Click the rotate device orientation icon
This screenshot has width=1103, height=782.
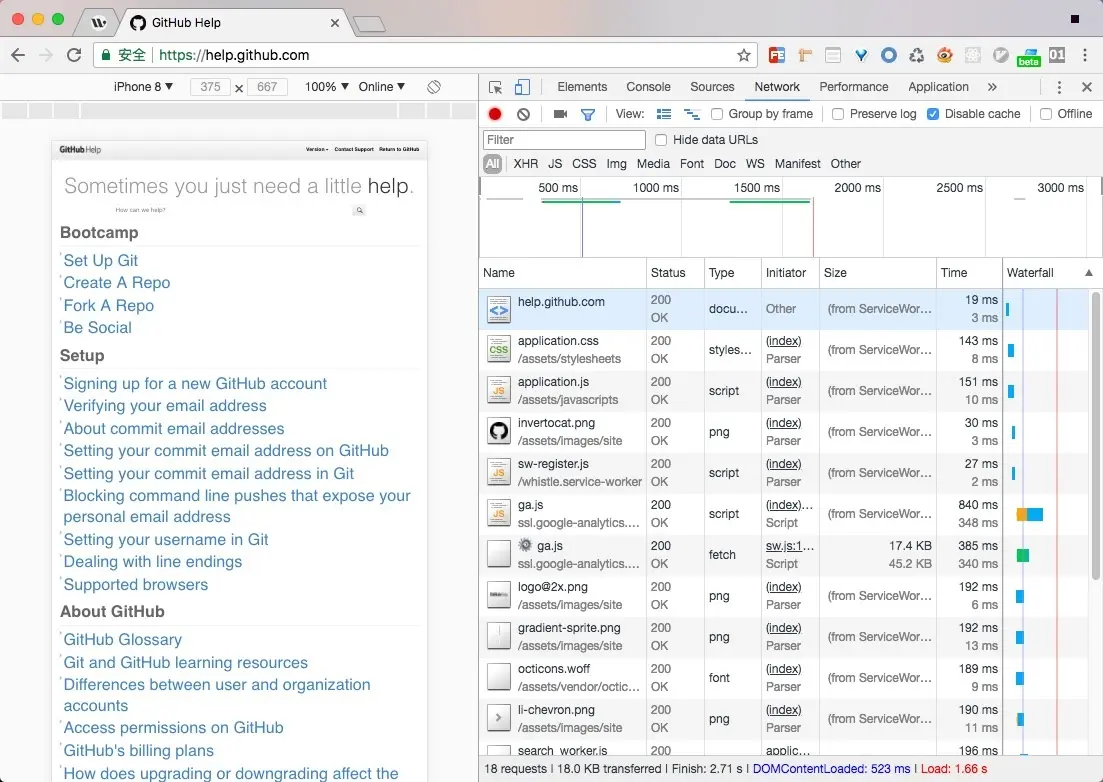coord(434,86)
